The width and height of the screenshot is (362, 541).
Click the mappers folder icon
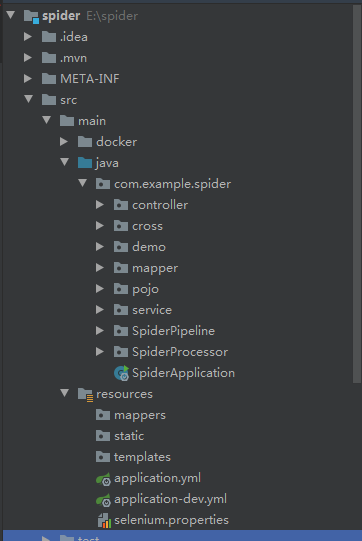[x=103, y=415]
